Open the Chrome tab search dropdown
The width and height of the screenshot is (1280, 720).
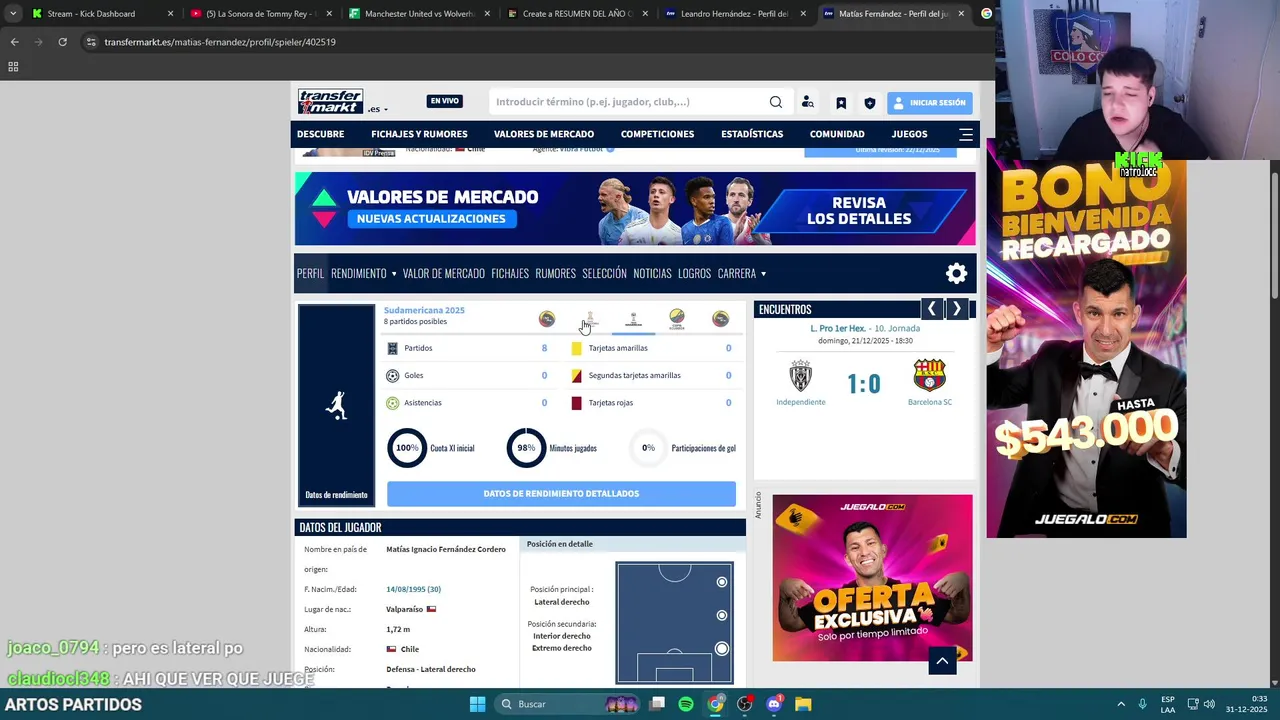point(13,14)
